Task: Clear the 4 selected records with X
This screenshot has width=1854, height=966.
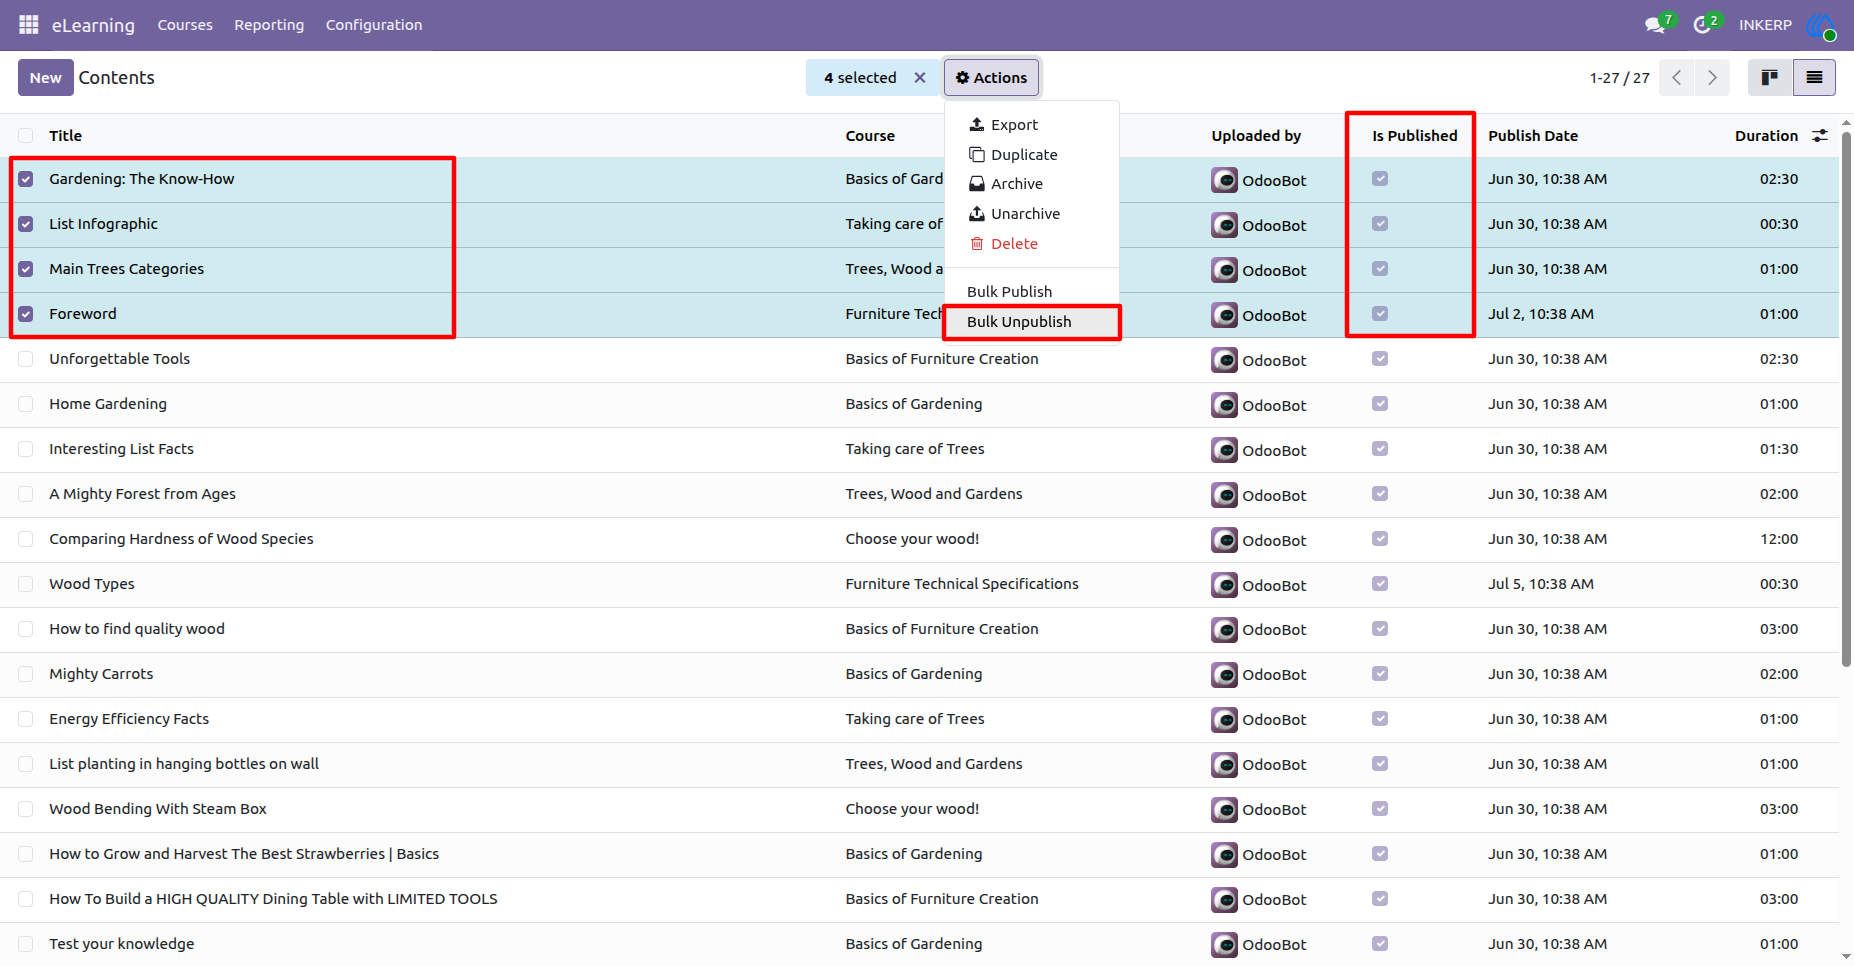Action: 920,78
